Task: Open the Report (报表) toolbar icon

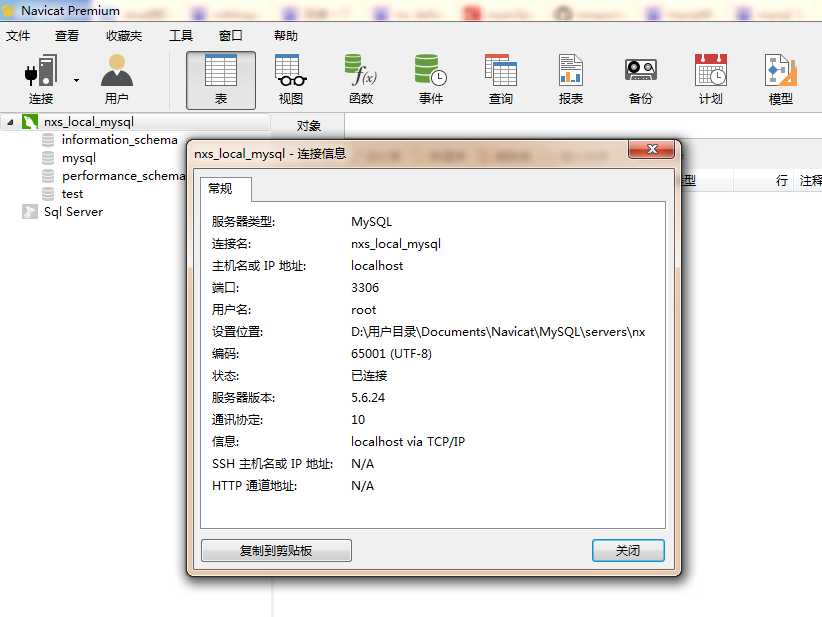Action: coord(570,80)
